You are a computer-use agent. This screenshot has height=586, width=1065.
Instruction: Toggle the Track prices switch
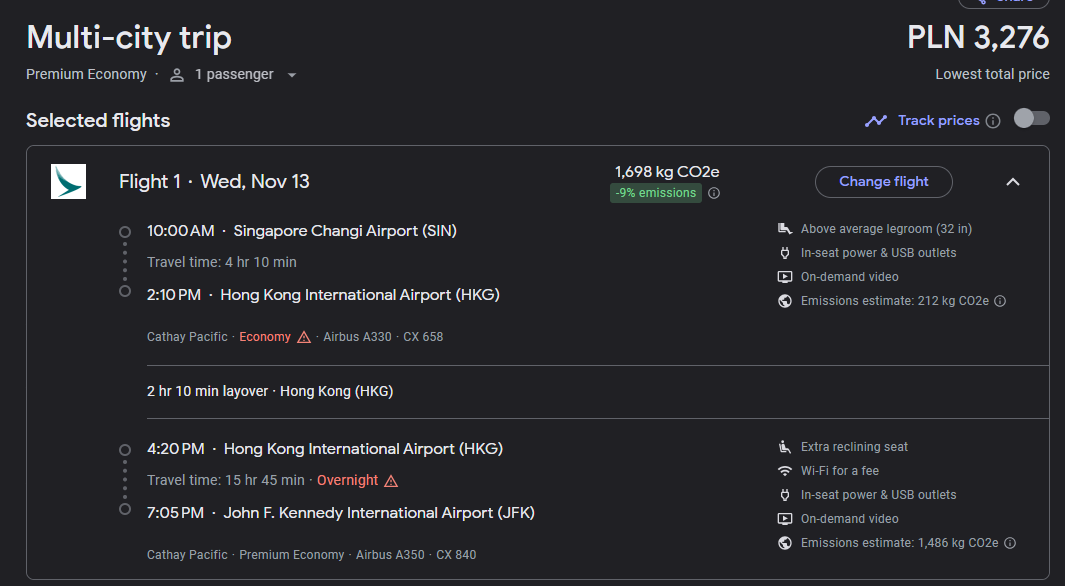[1031, 119]
